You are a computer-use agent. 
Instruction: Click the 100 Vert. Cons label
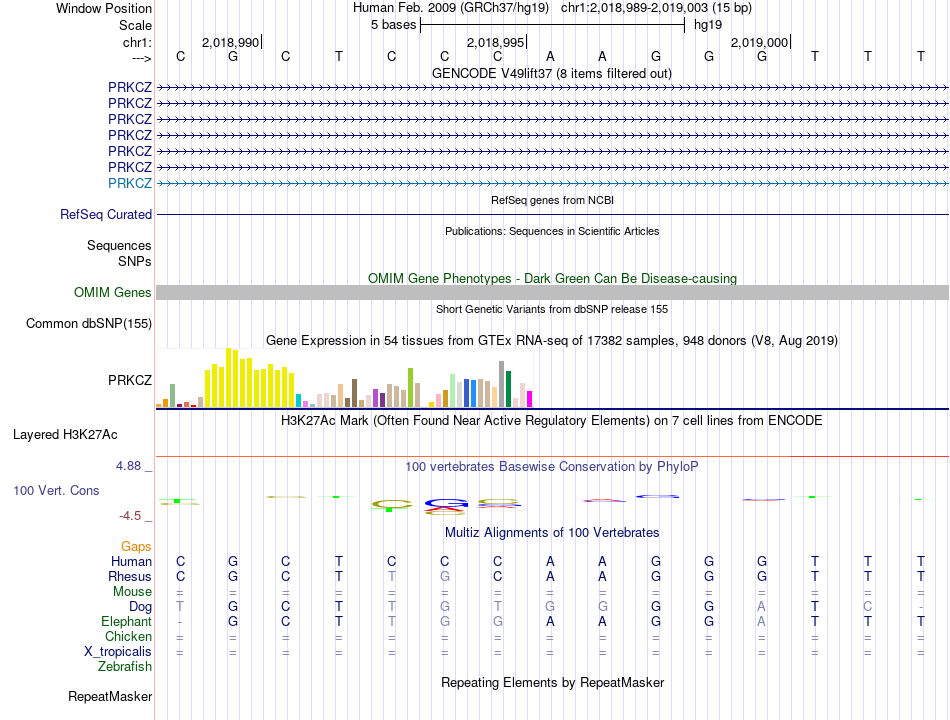point(56,490)
